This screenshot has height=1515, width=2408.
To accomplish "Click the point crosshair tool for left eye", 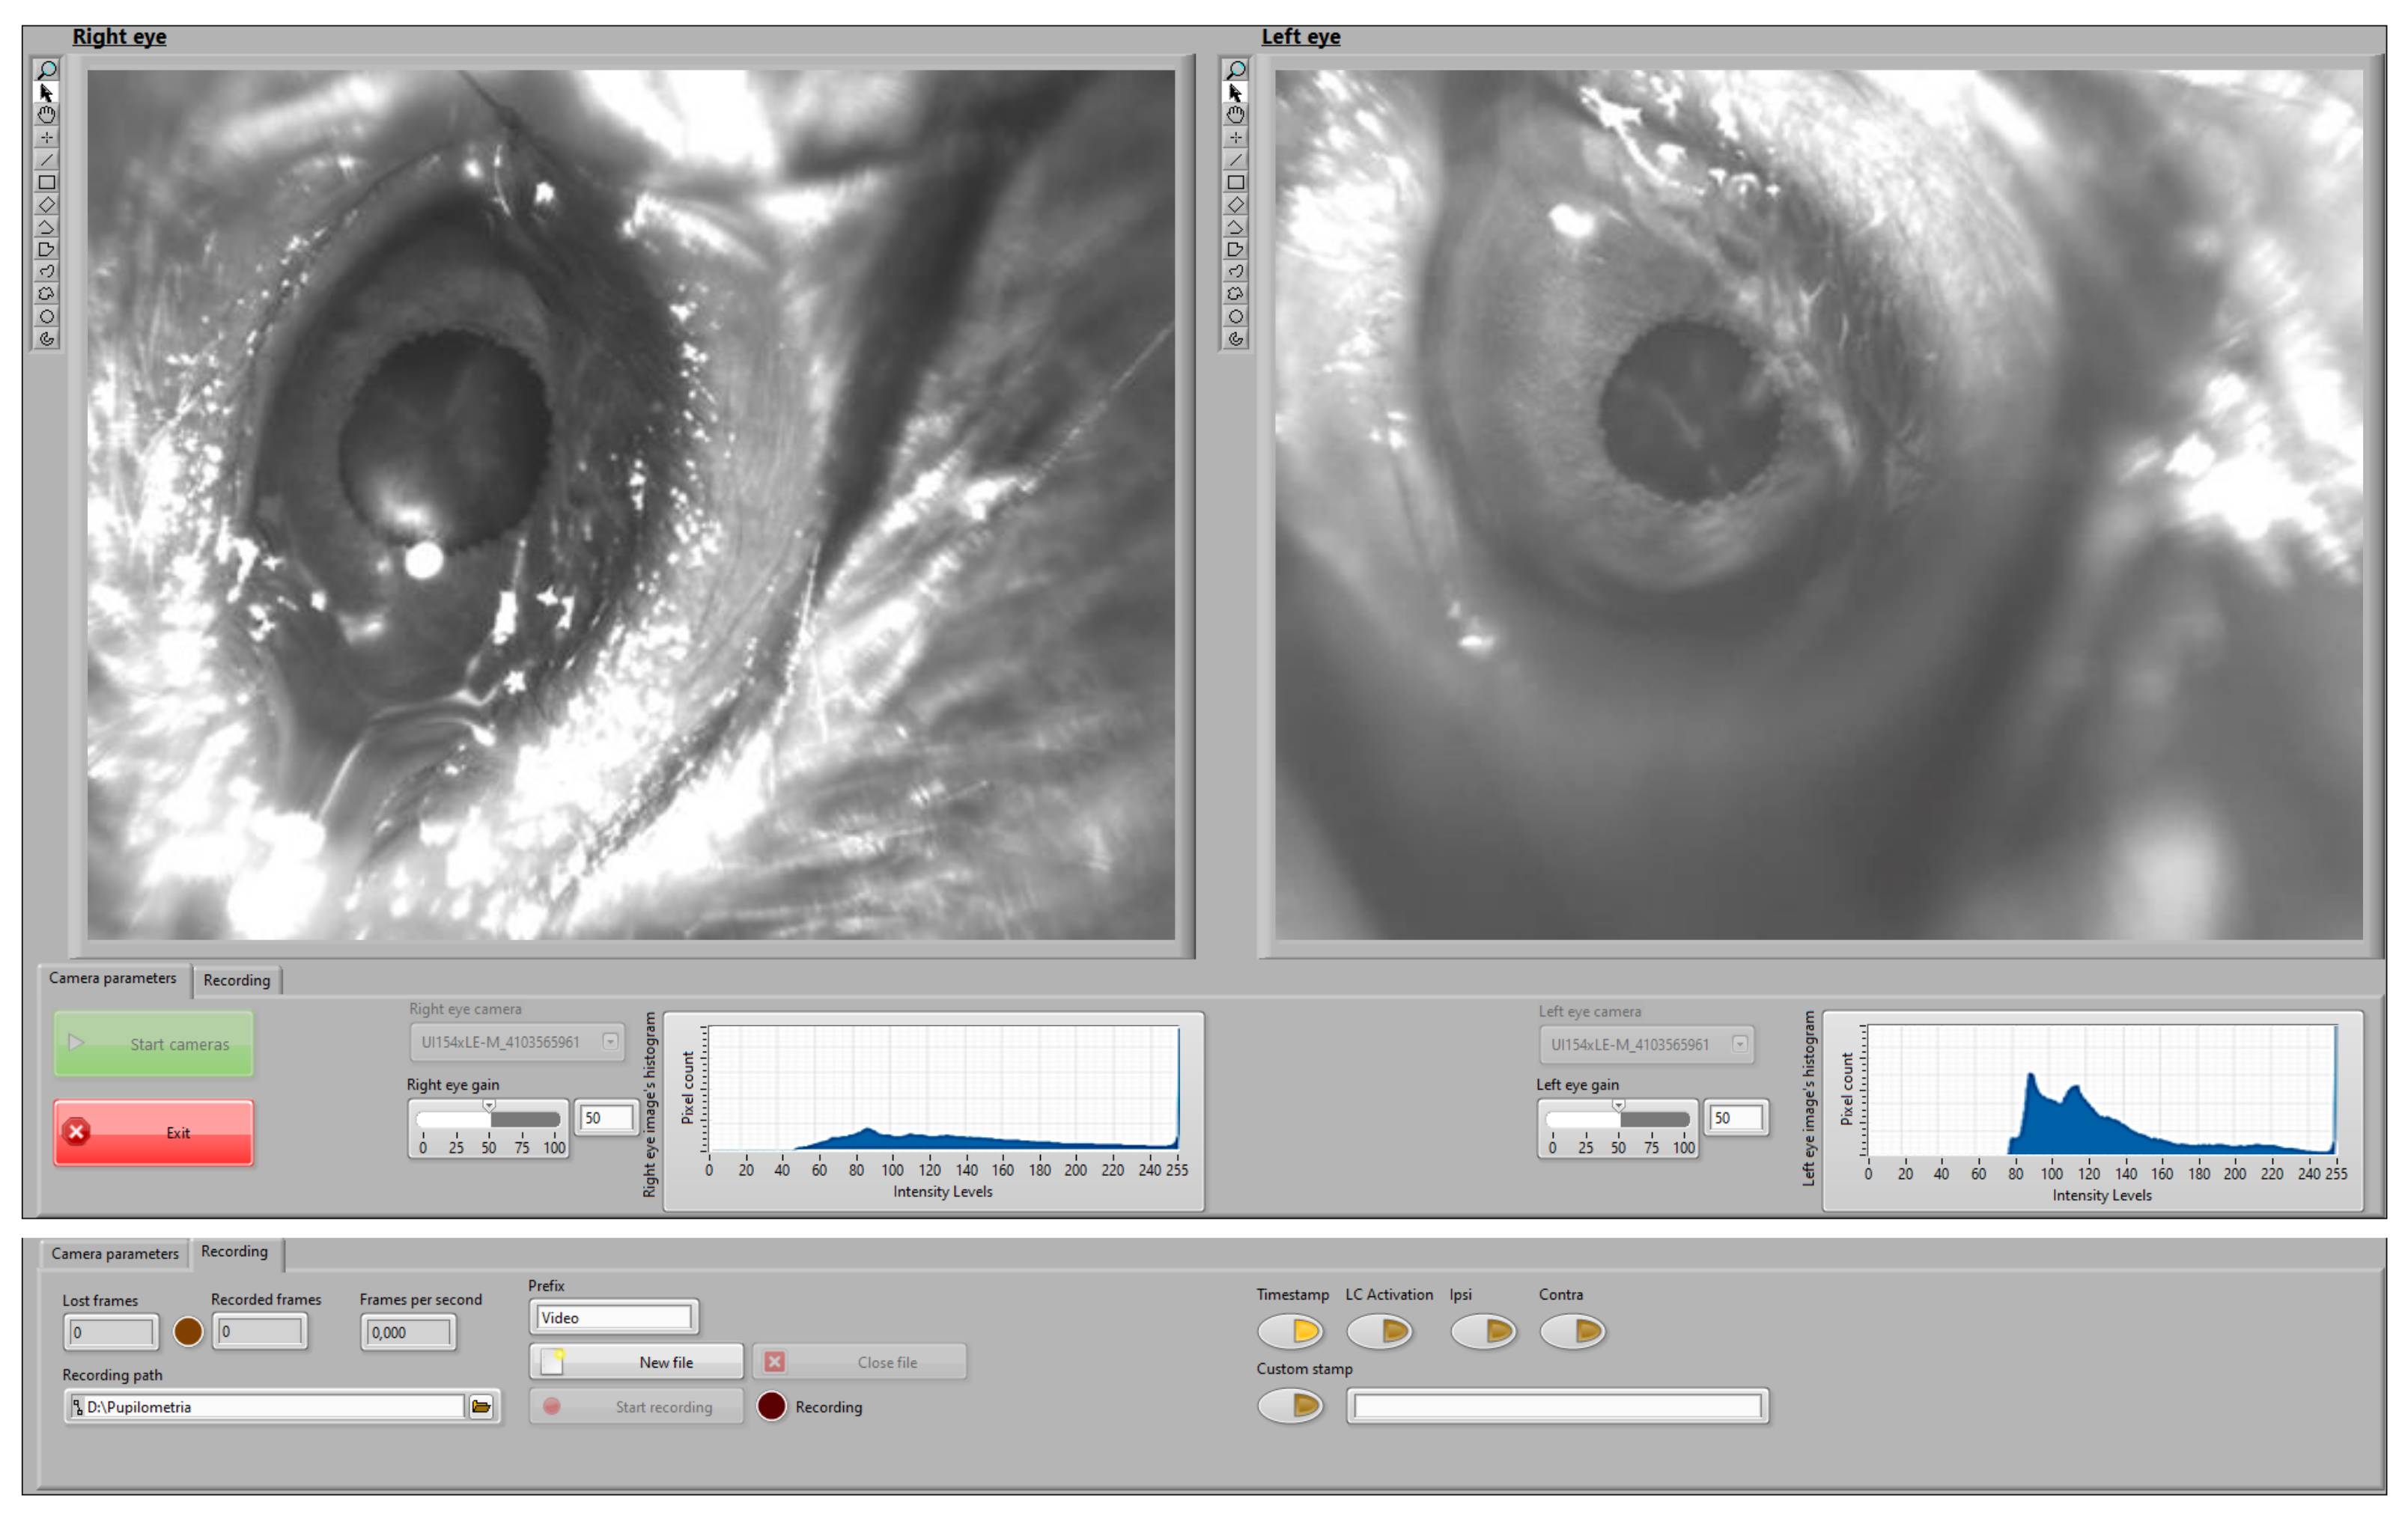I will click(1236, 137).
